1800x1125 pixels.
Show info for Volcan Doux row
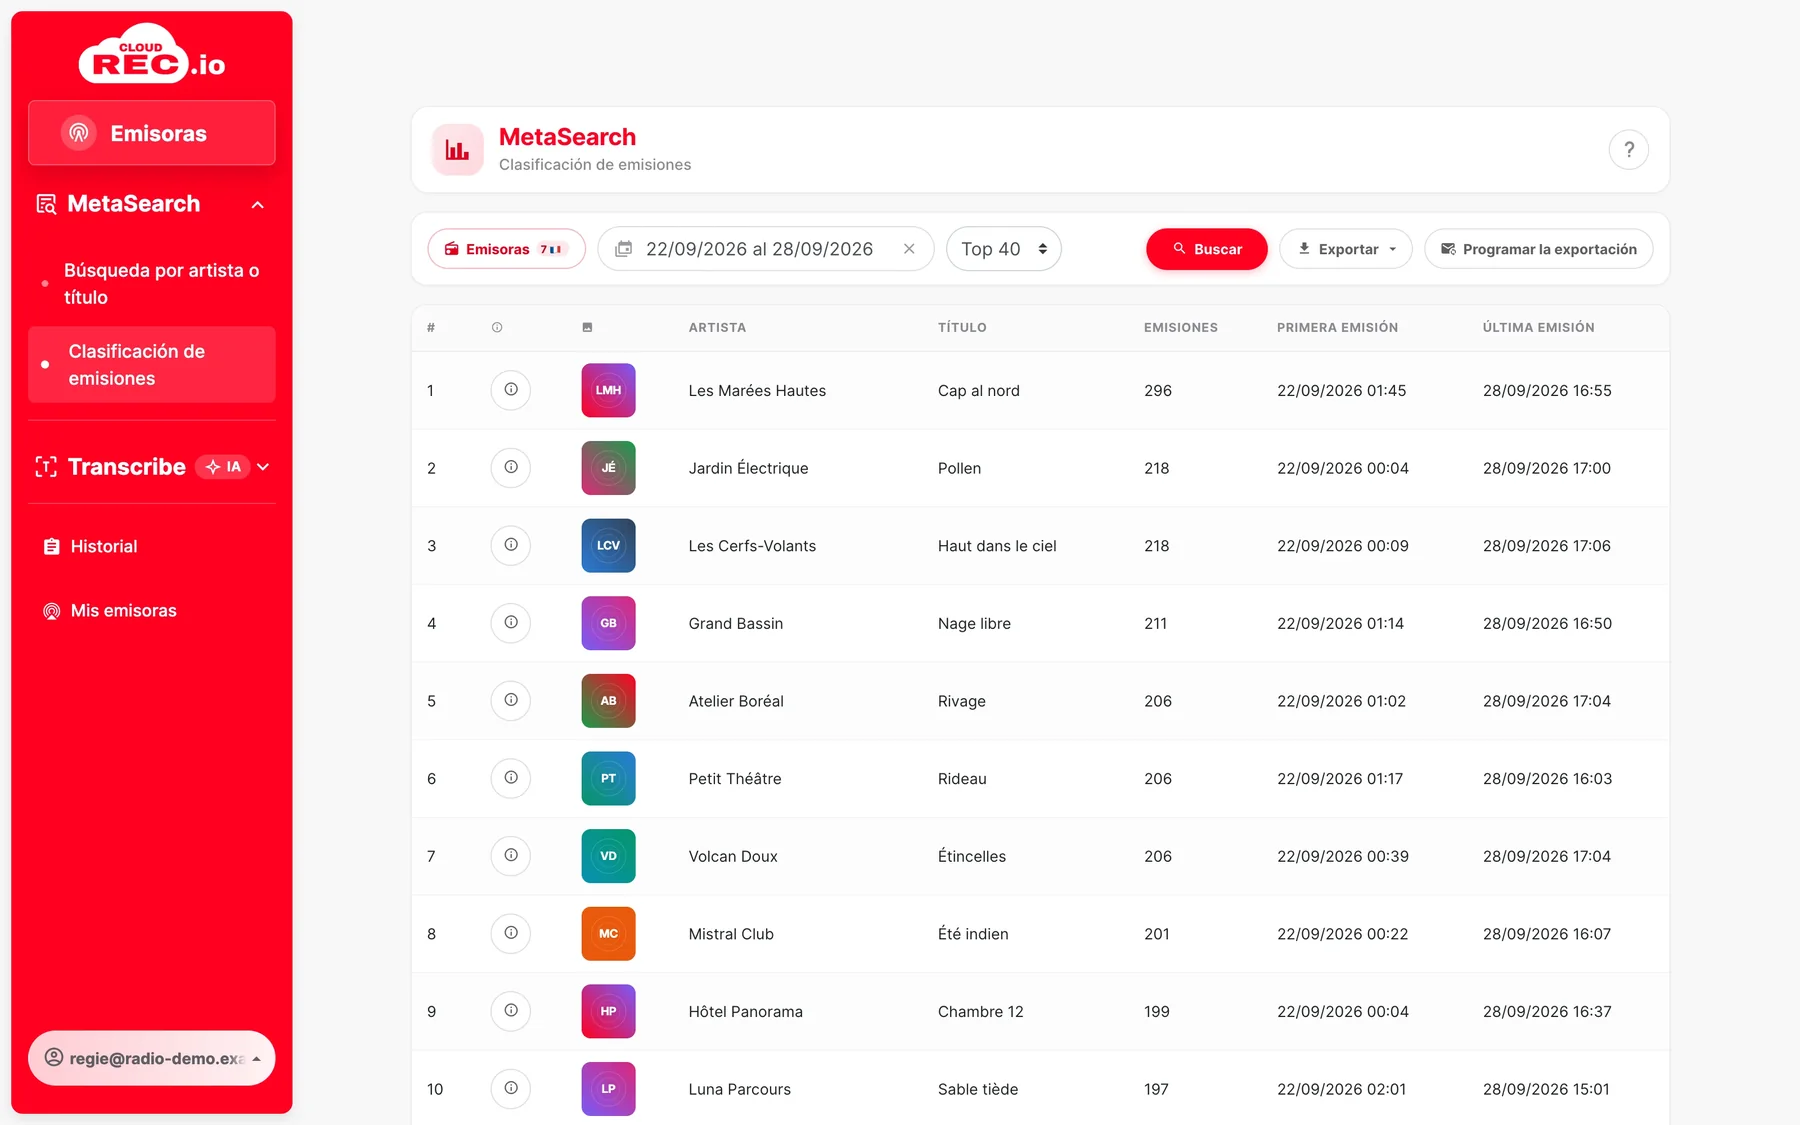(510, 856)
